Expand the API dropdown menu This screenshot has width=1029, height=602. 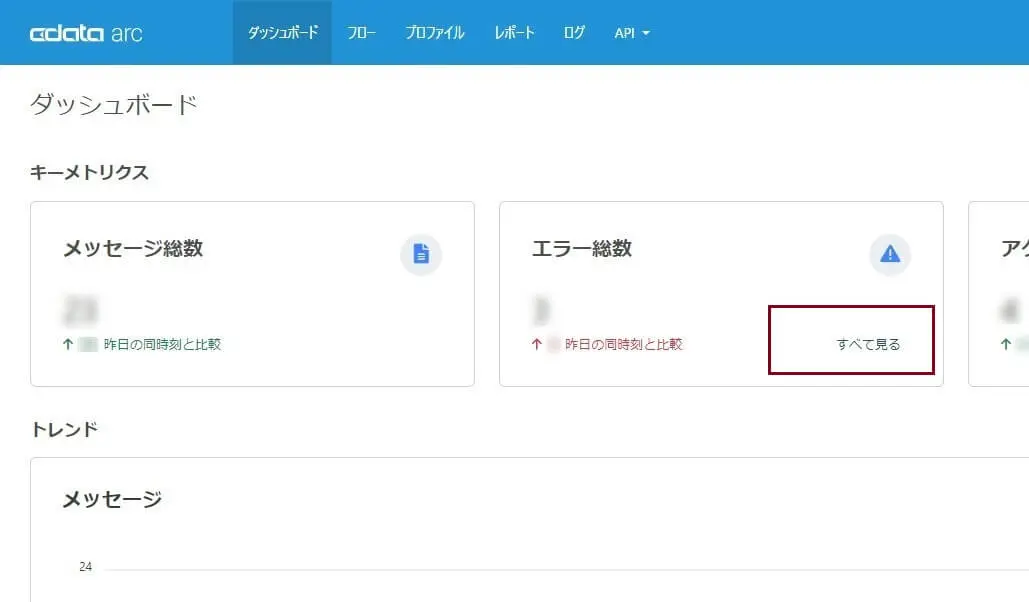[x=631, y=33]
